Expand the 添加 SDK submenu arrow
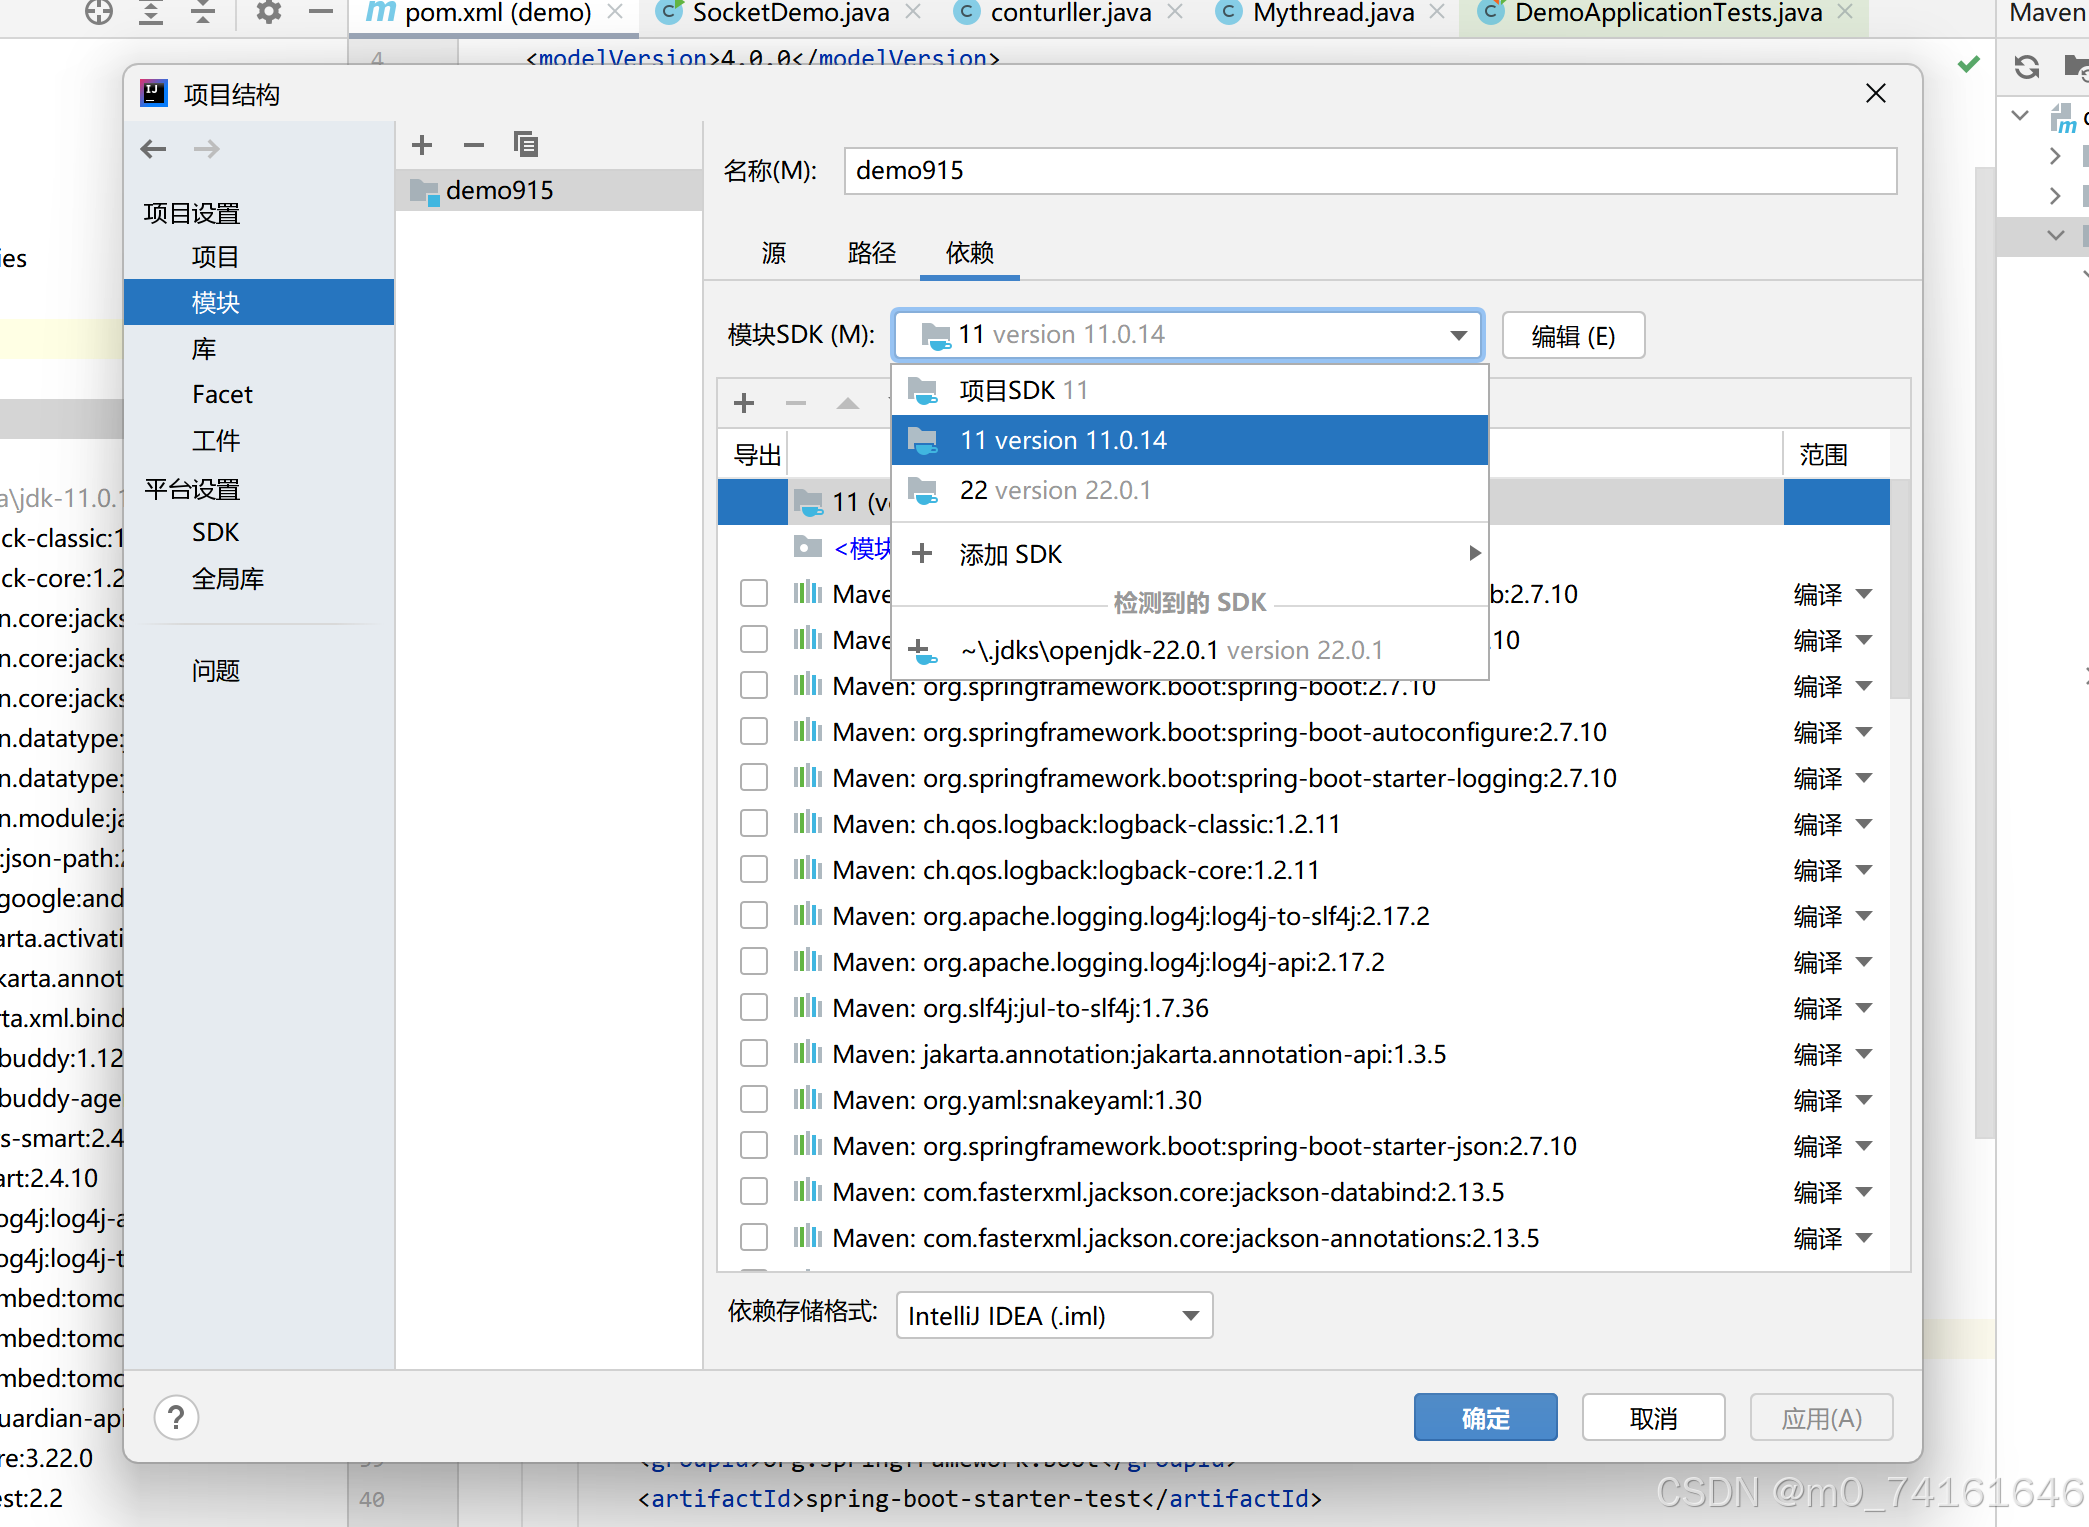This screenshot has height=1527, width=2089. pyautogui.click(x=1474, y=554)
